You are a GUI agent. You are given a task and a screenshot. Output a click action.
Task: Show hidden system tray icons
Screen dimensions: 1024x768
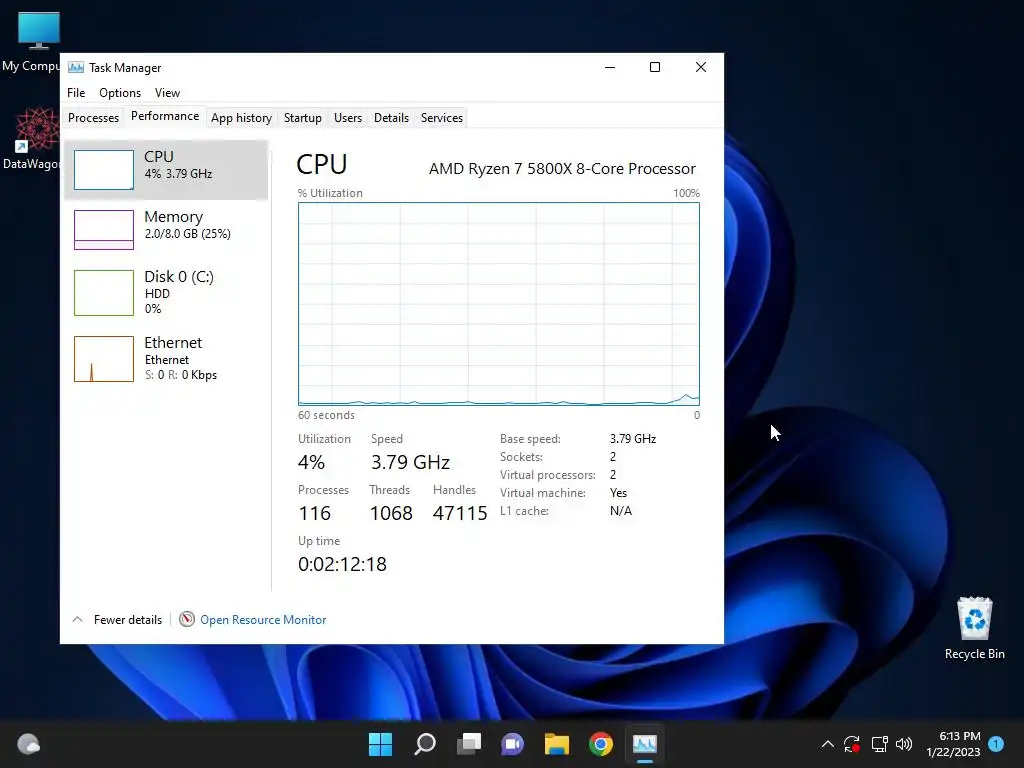pyautogui.click(x=827, y=744)
